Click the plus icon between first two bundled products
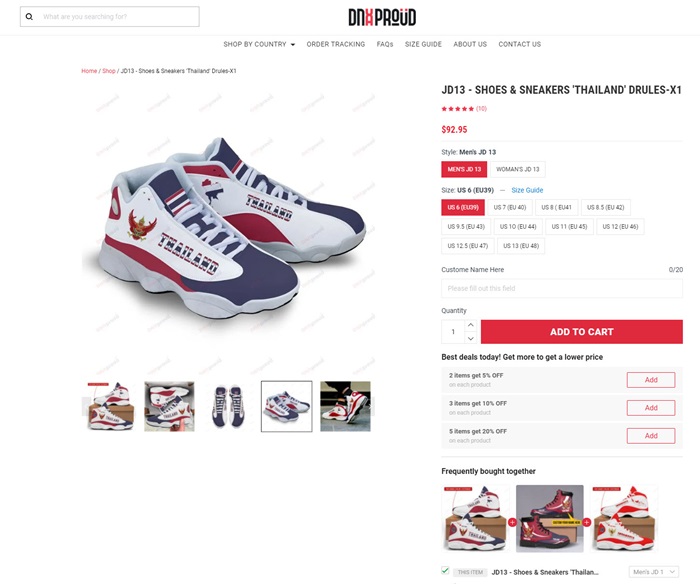Viewport: 700px width, 584px height. (x=512, y=522)
